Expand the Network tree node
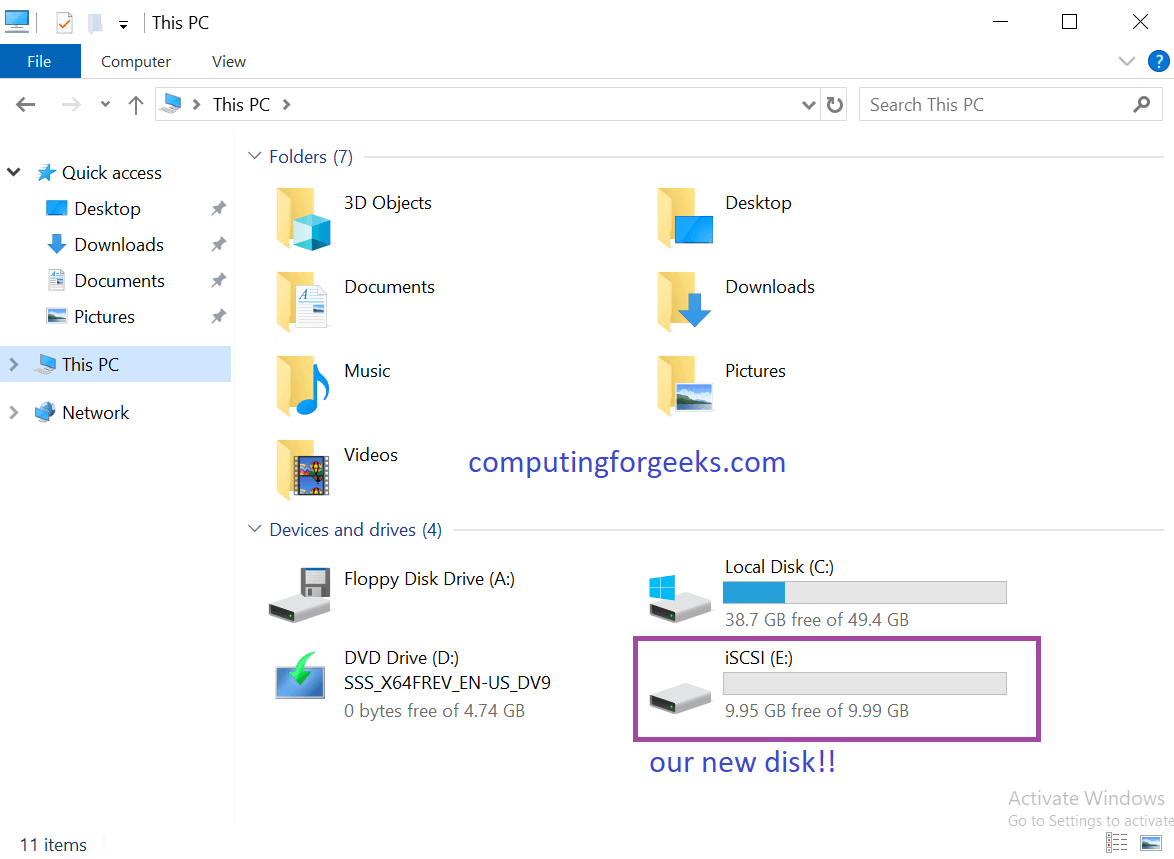1174x859 pixels. click(x=13, y=413)
